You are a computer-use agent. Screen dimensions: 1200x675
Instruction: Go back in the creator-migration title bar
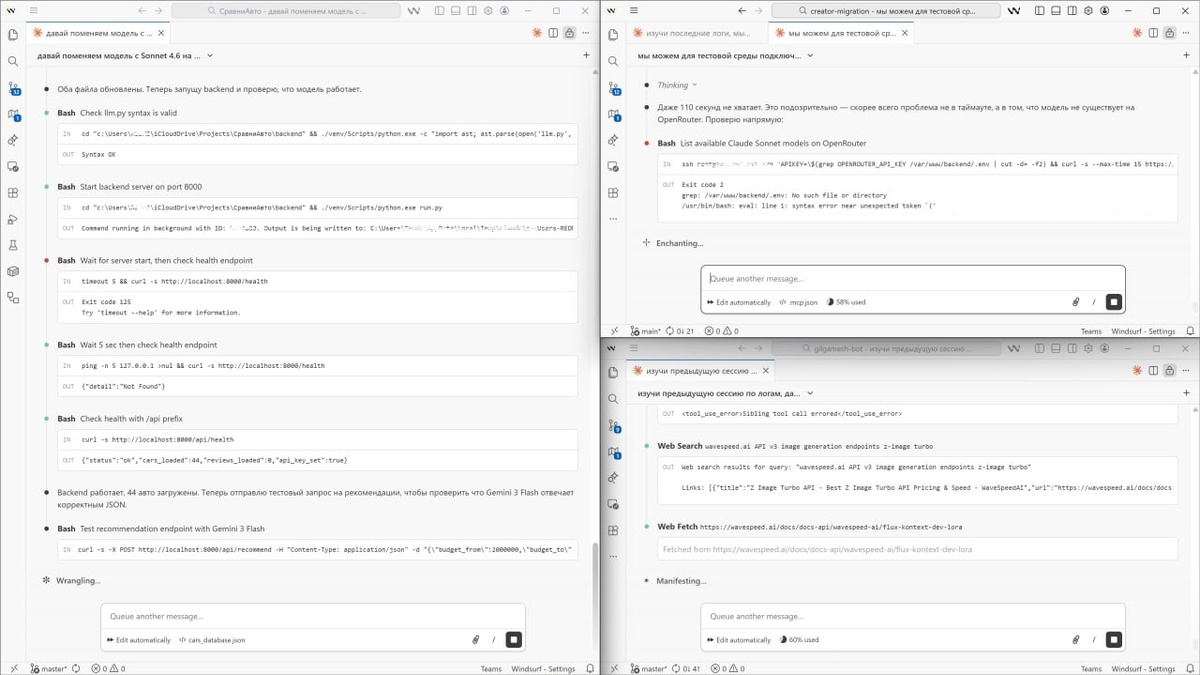point(742,10)
